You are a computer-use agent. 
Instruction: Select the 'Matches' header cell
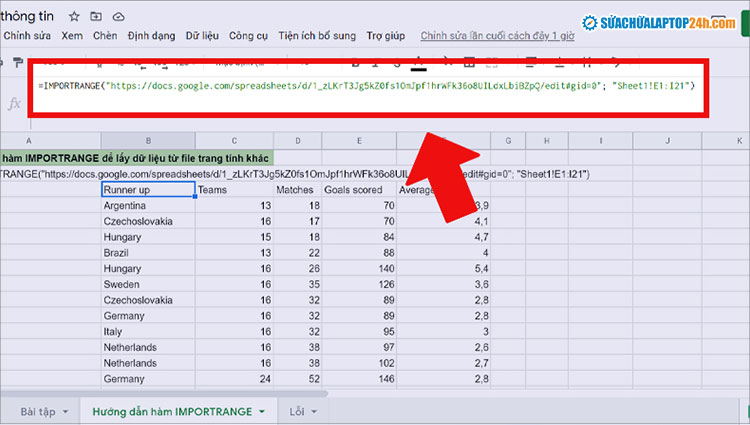298,190
